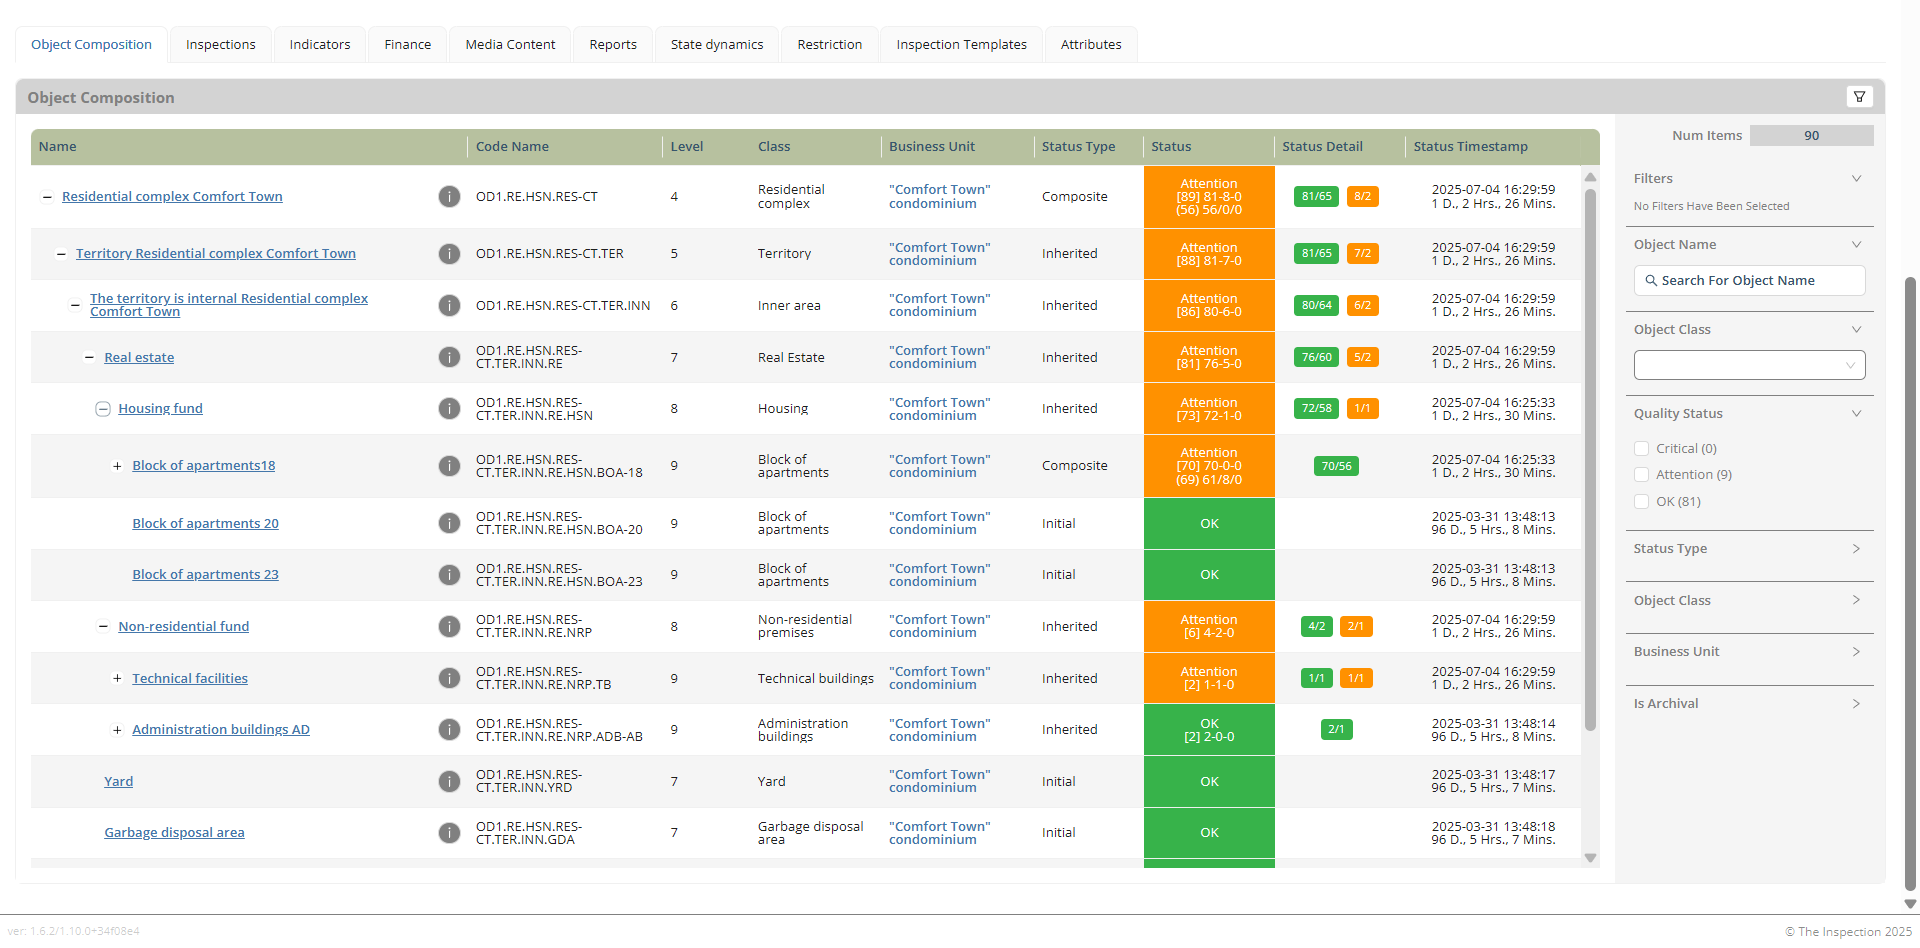
Task: View info for Non-residential fund row
Action: (x=449, y=627)
